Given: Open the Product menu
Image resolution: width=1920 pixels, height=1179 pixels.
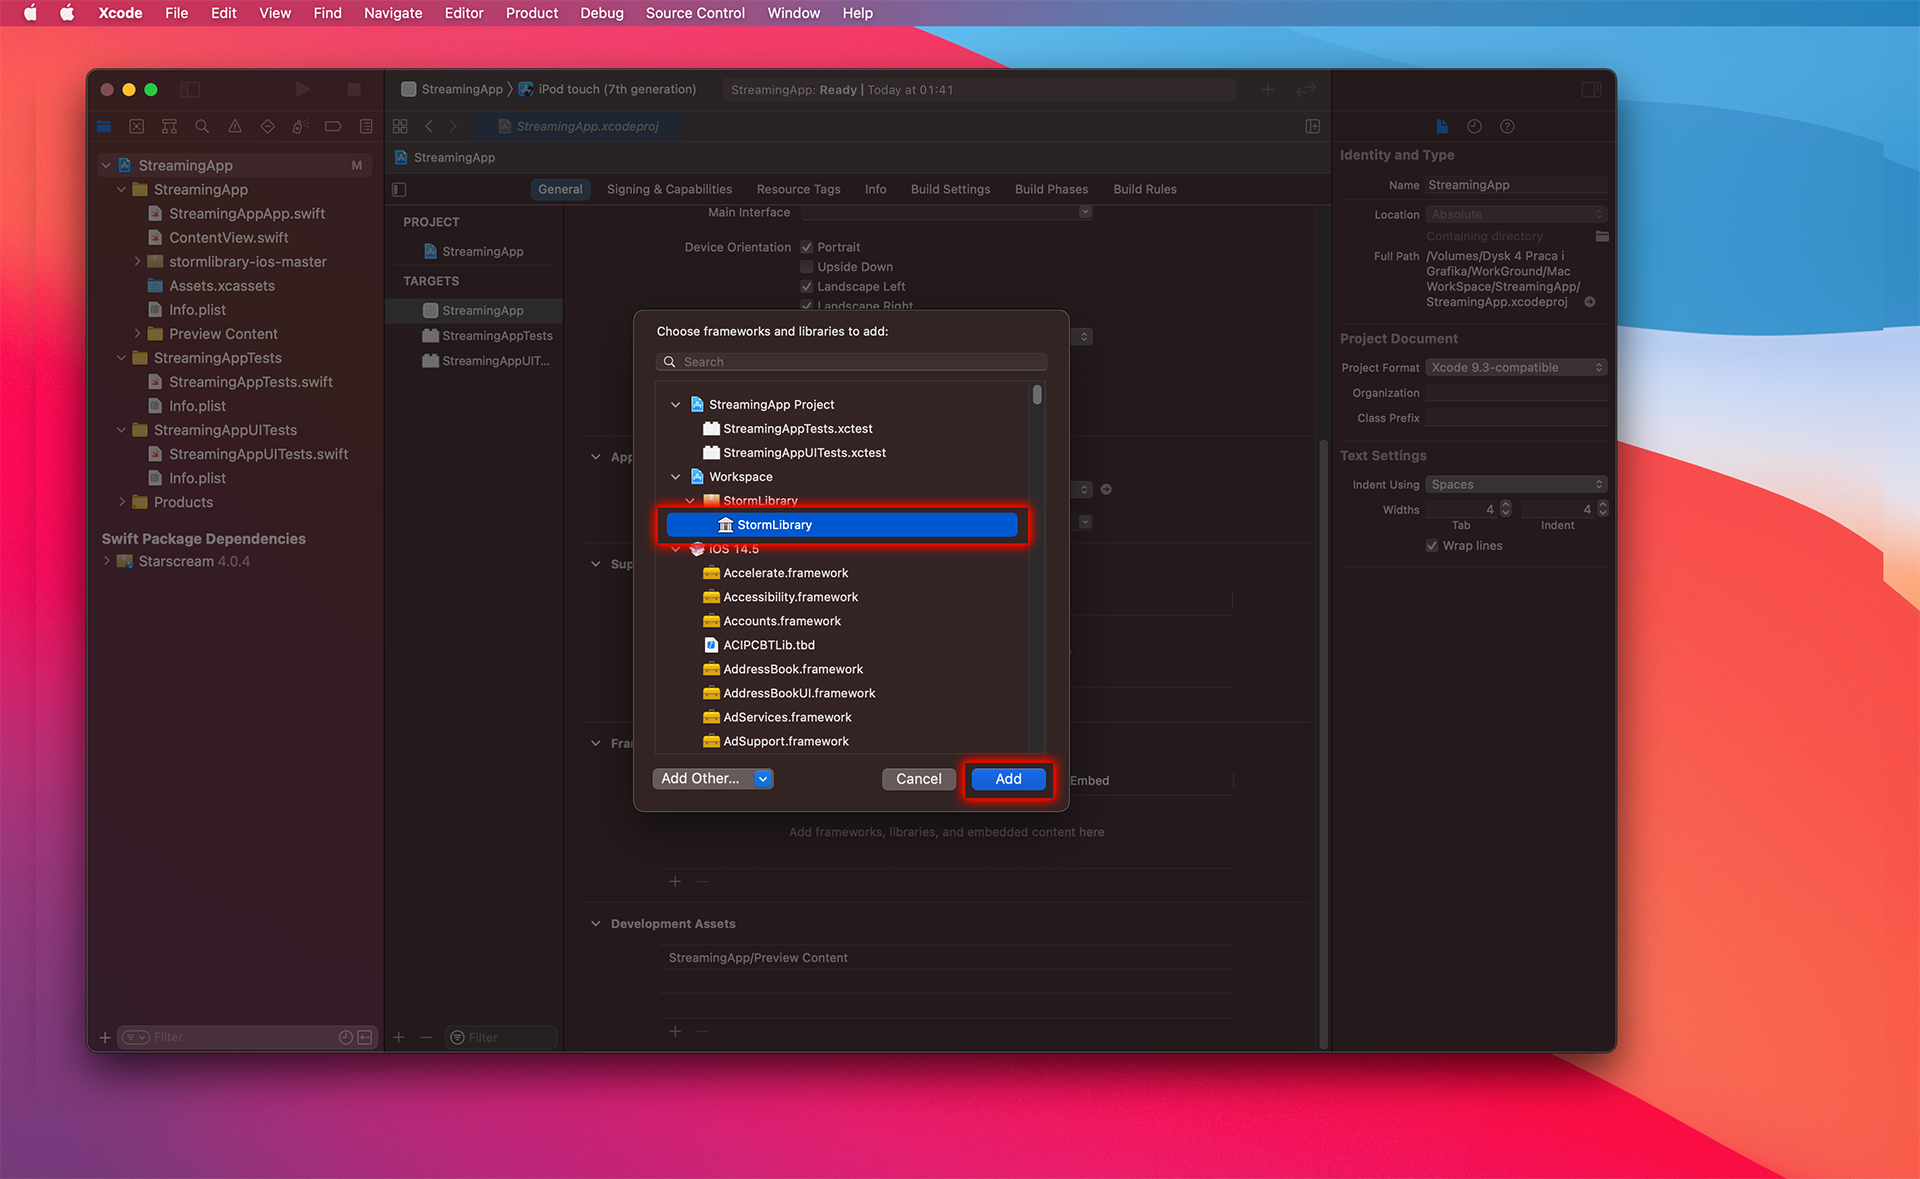Looking at the screenshot, I should 531,13.
